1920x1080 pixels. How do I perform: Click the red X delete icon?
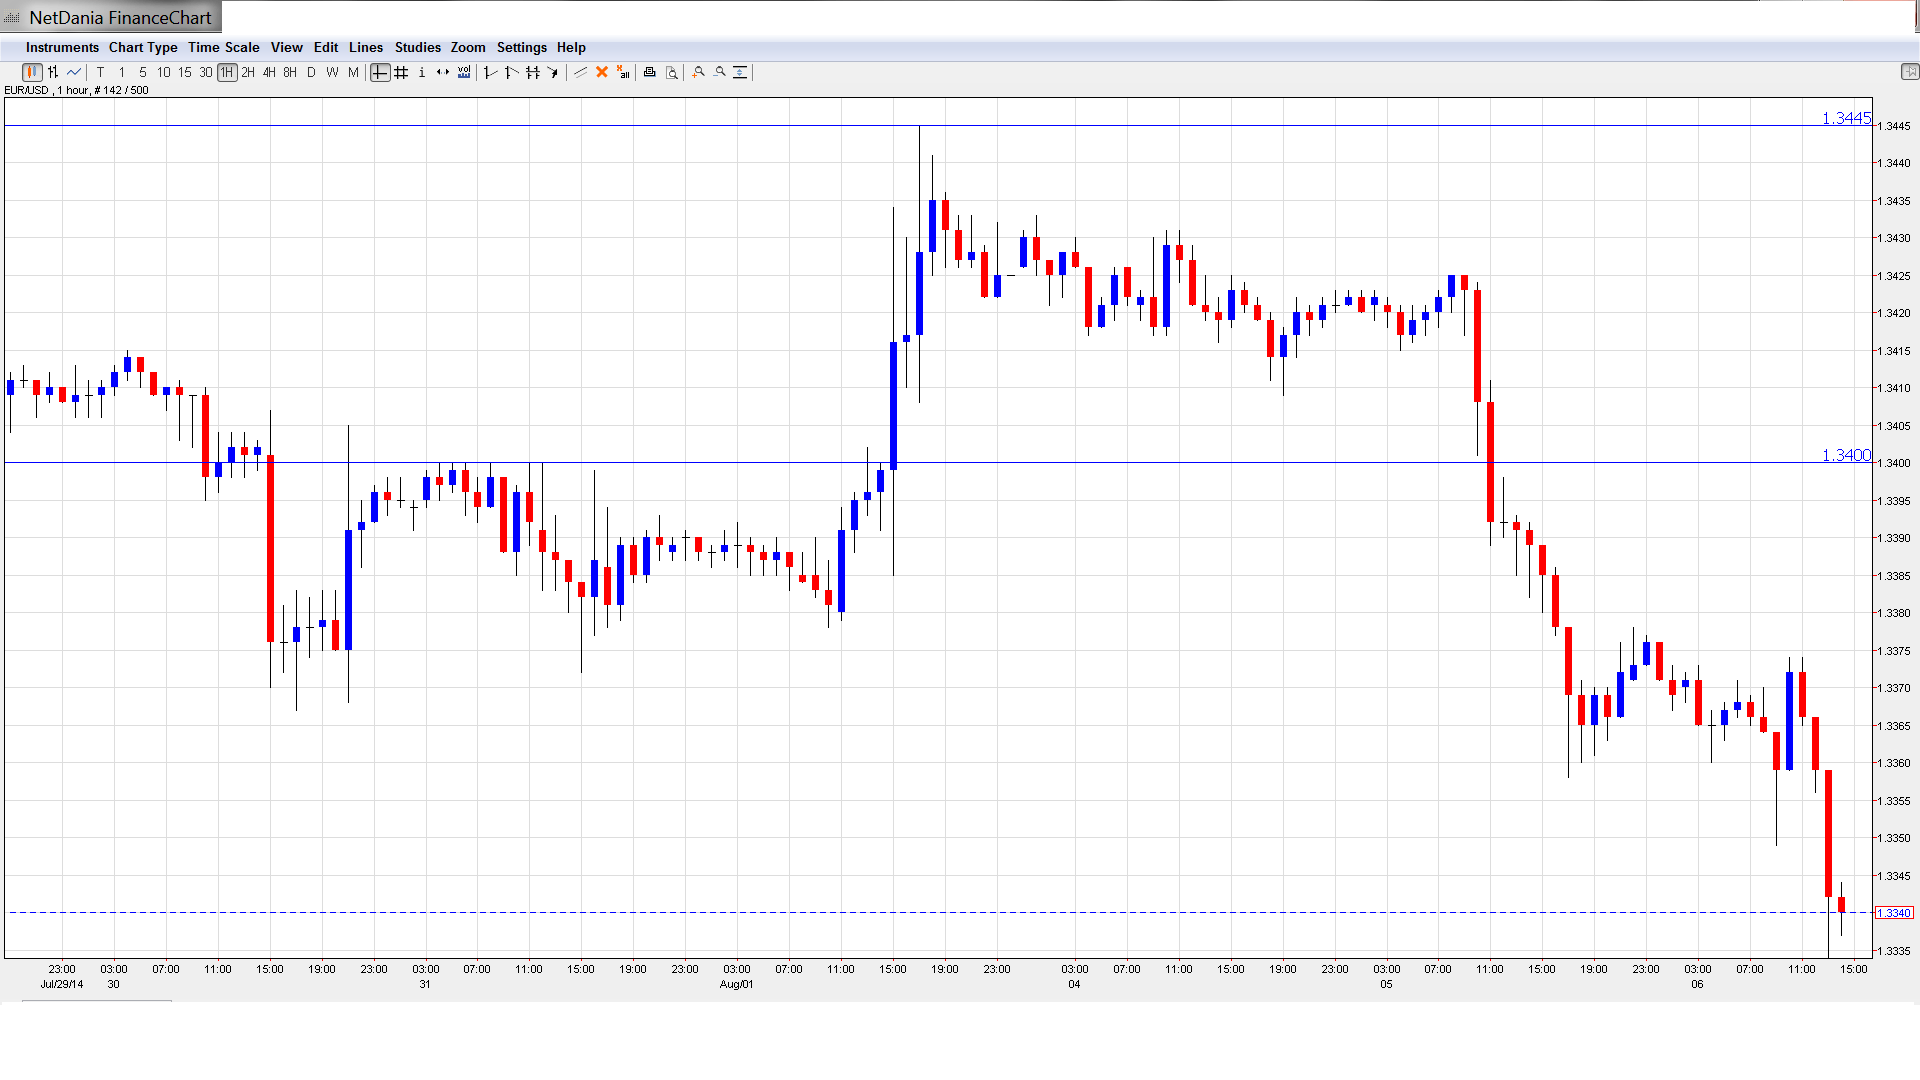click(x=602, y=72)
